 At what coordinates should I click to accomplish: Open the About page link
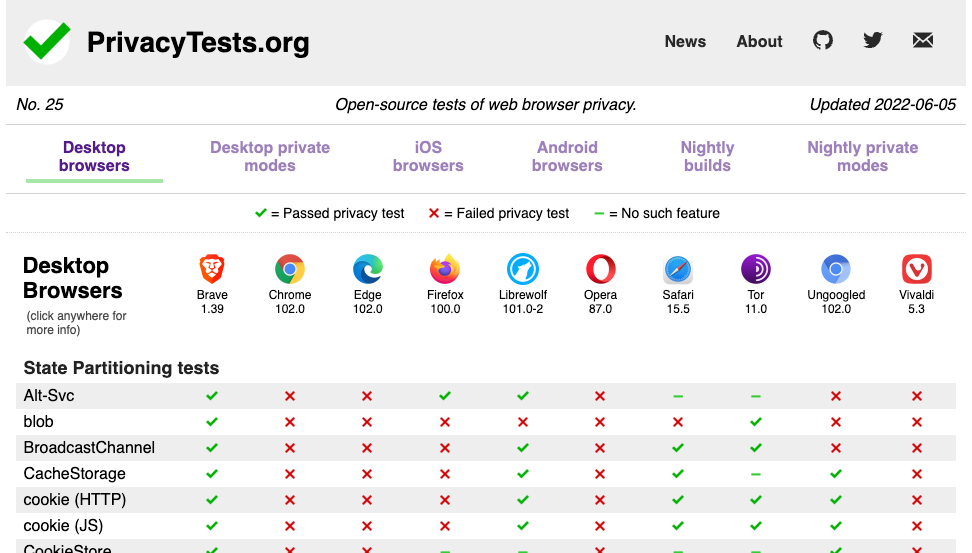point(759,42)
